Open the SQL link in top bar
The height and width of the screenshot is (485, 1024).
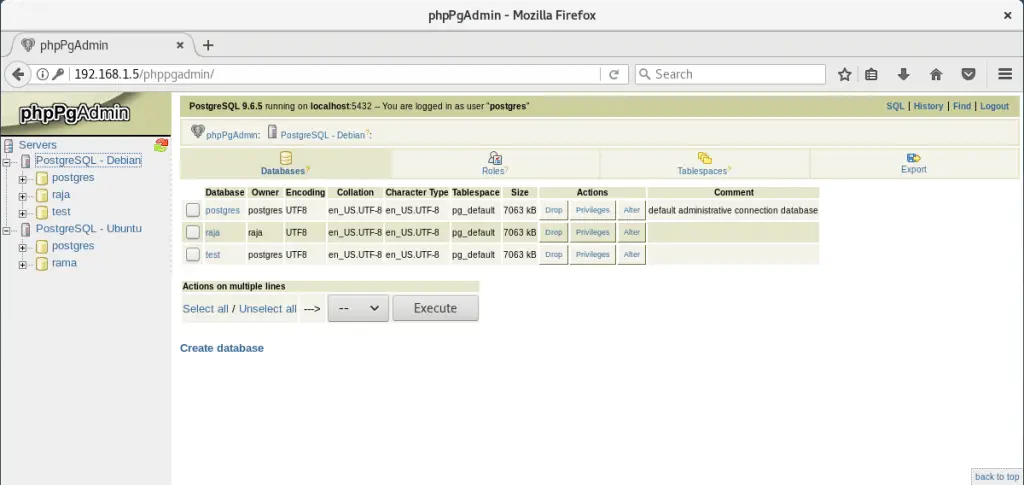pyautogui.click(x=895, y=106)
